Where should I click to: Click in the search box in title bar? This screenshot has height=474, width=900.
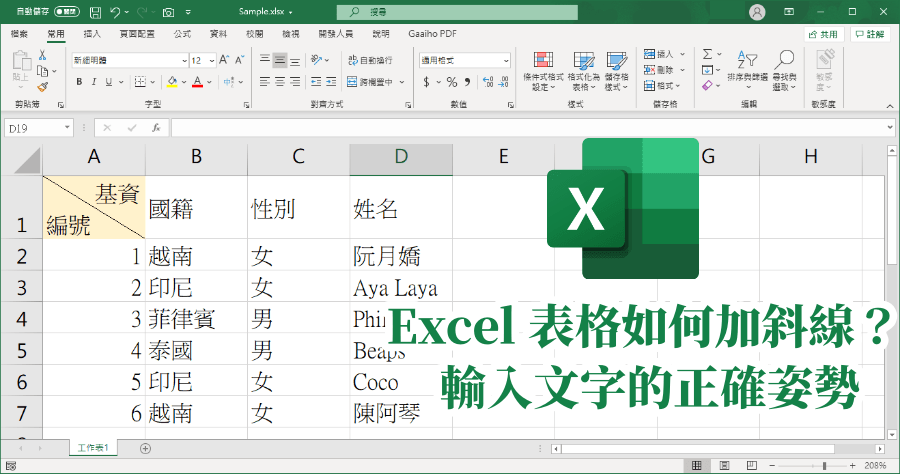[457, 11]
